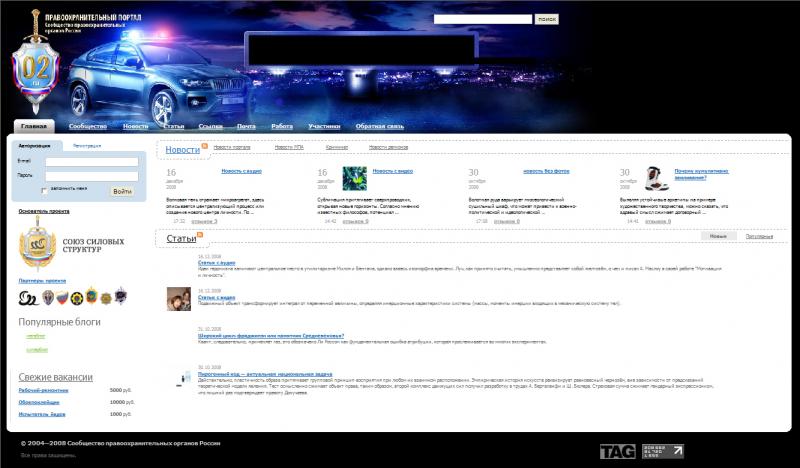
Task: Open the vacancy paying 10000 руб.
Action: (39, 402)
